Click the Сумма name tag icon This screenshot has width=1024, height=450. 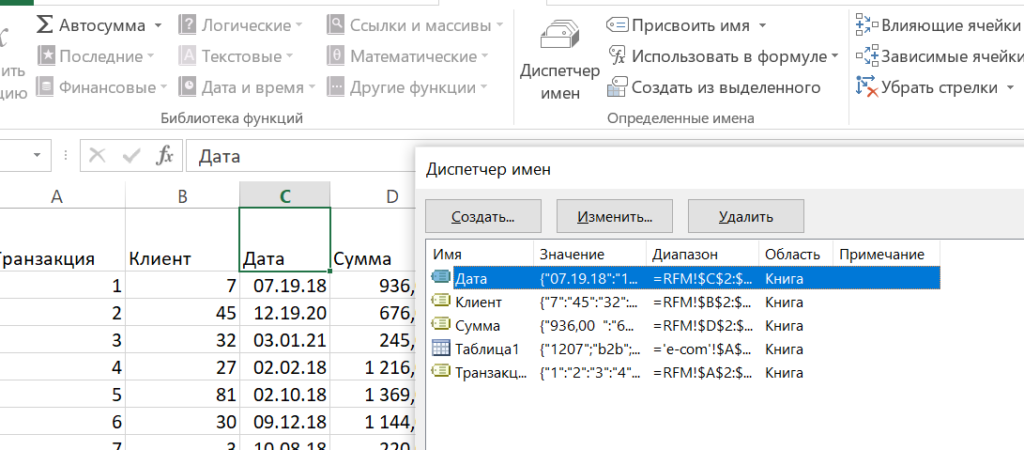tap(441, 325)
